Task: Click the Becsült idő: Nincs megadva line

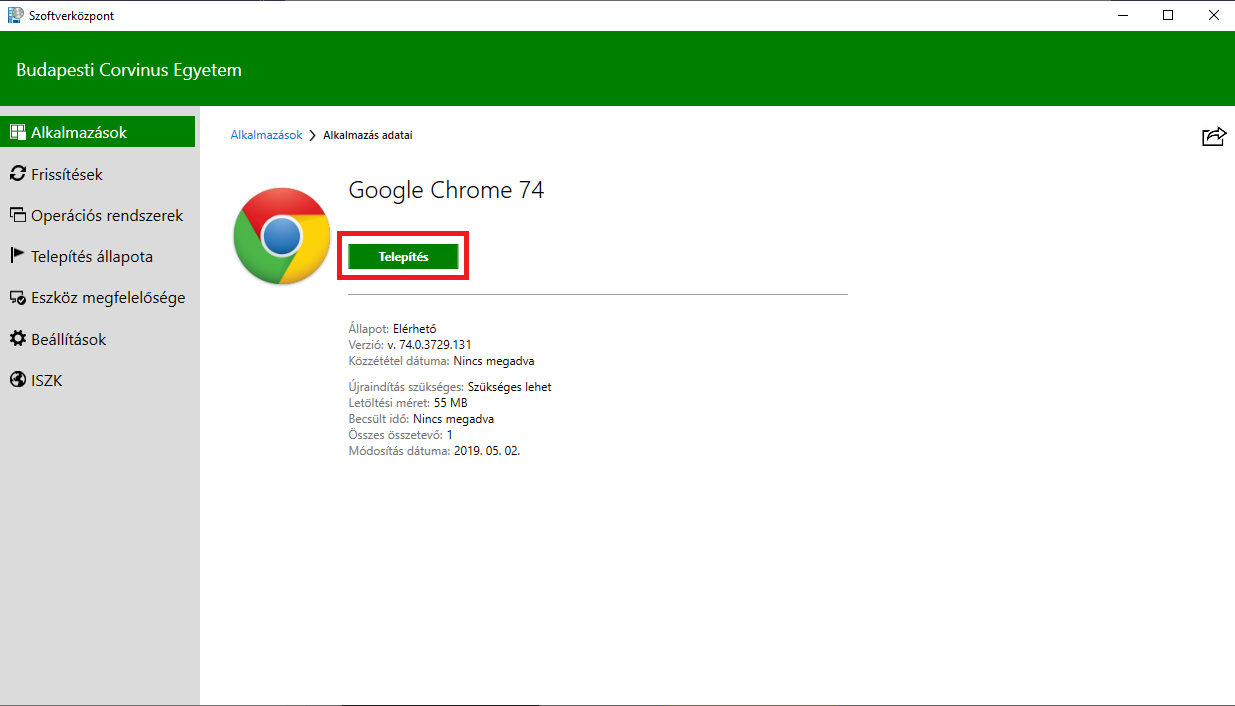Action: [x=421, y=419]
